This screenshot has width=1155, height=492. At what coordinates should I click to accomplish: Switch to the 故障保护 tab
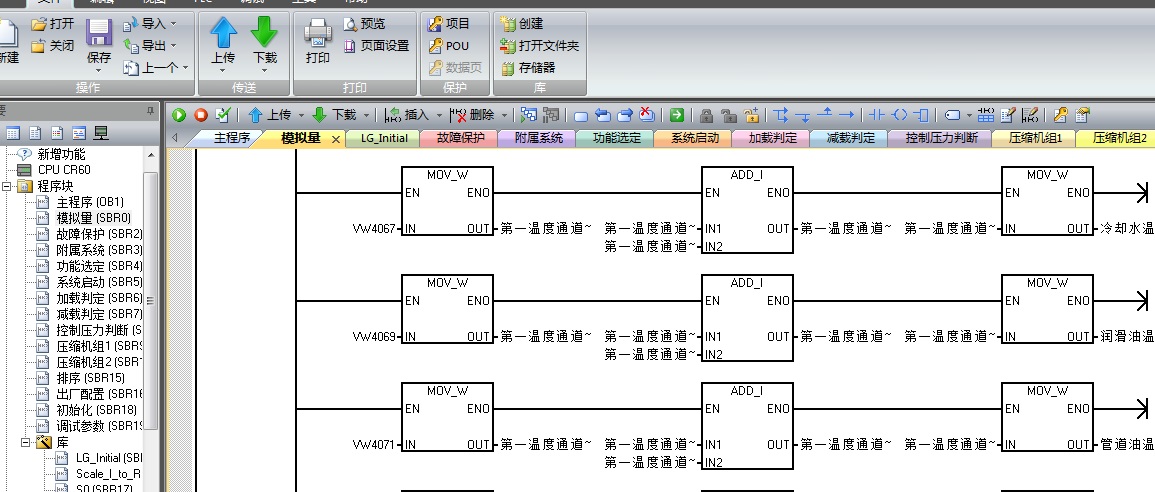(x=460, y=139)
